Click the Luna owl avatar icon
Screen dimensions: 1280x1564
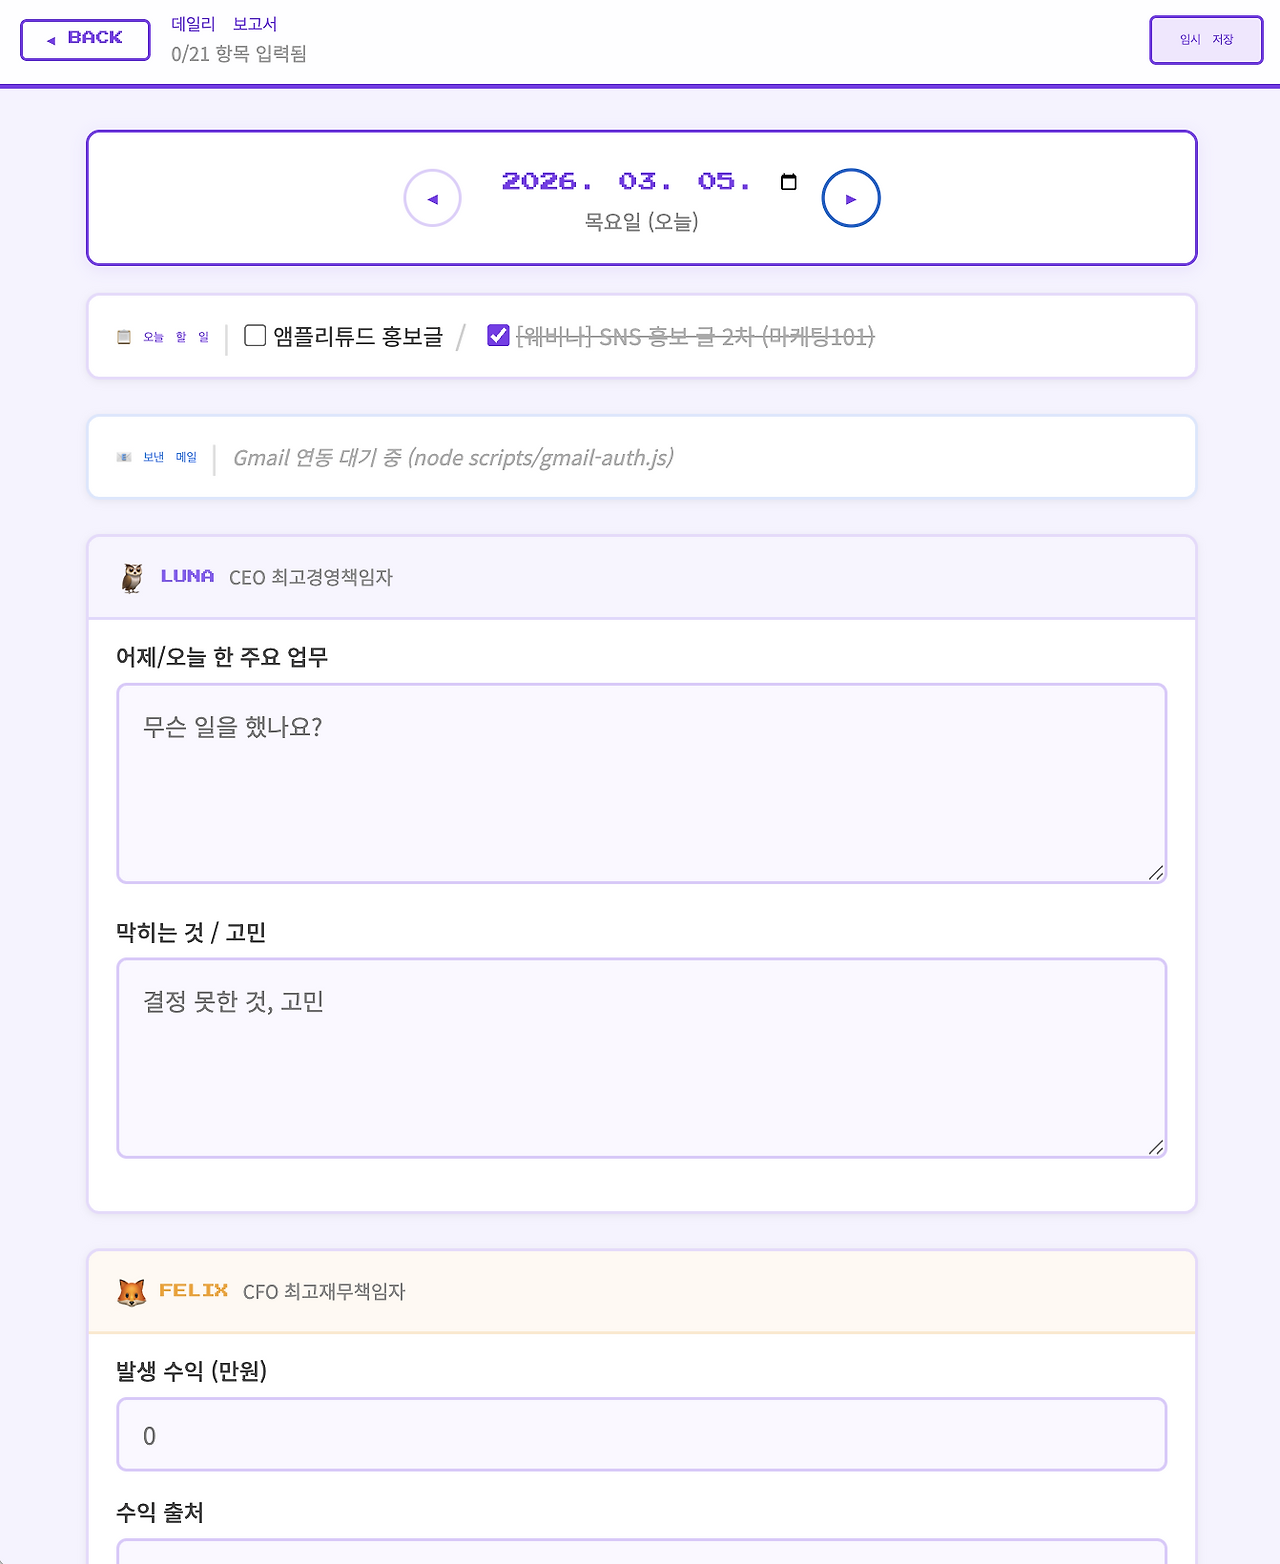tap(132, 577)
